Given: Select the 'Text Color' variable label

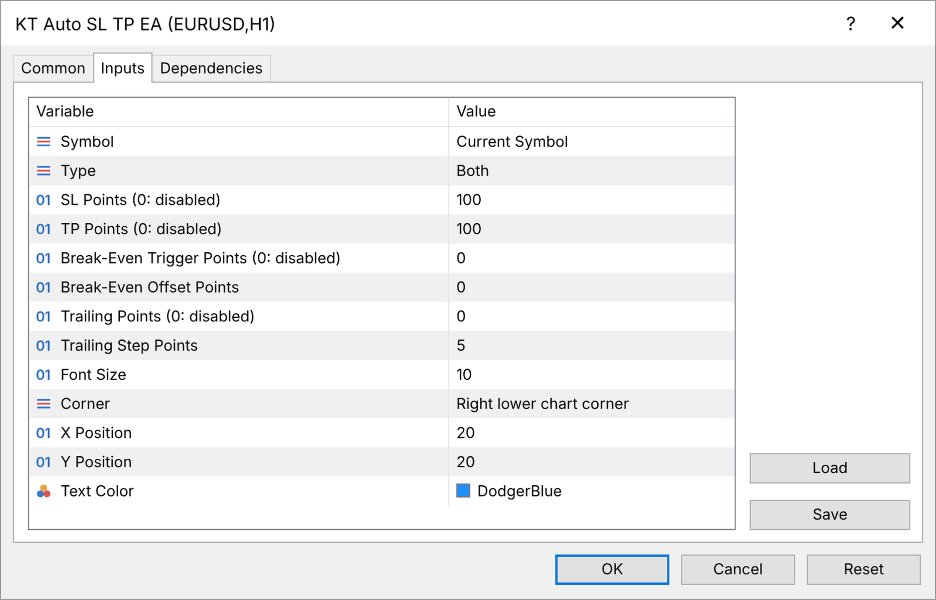Looking at the screenshot, I should pyautogui.click(x=97, y=491).
